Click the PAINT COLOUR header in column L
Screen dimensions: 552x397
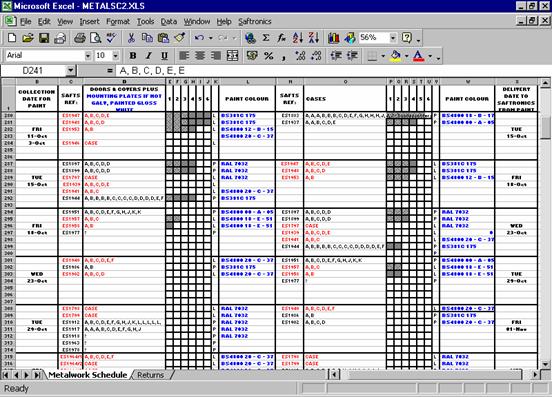pos(247,99)
